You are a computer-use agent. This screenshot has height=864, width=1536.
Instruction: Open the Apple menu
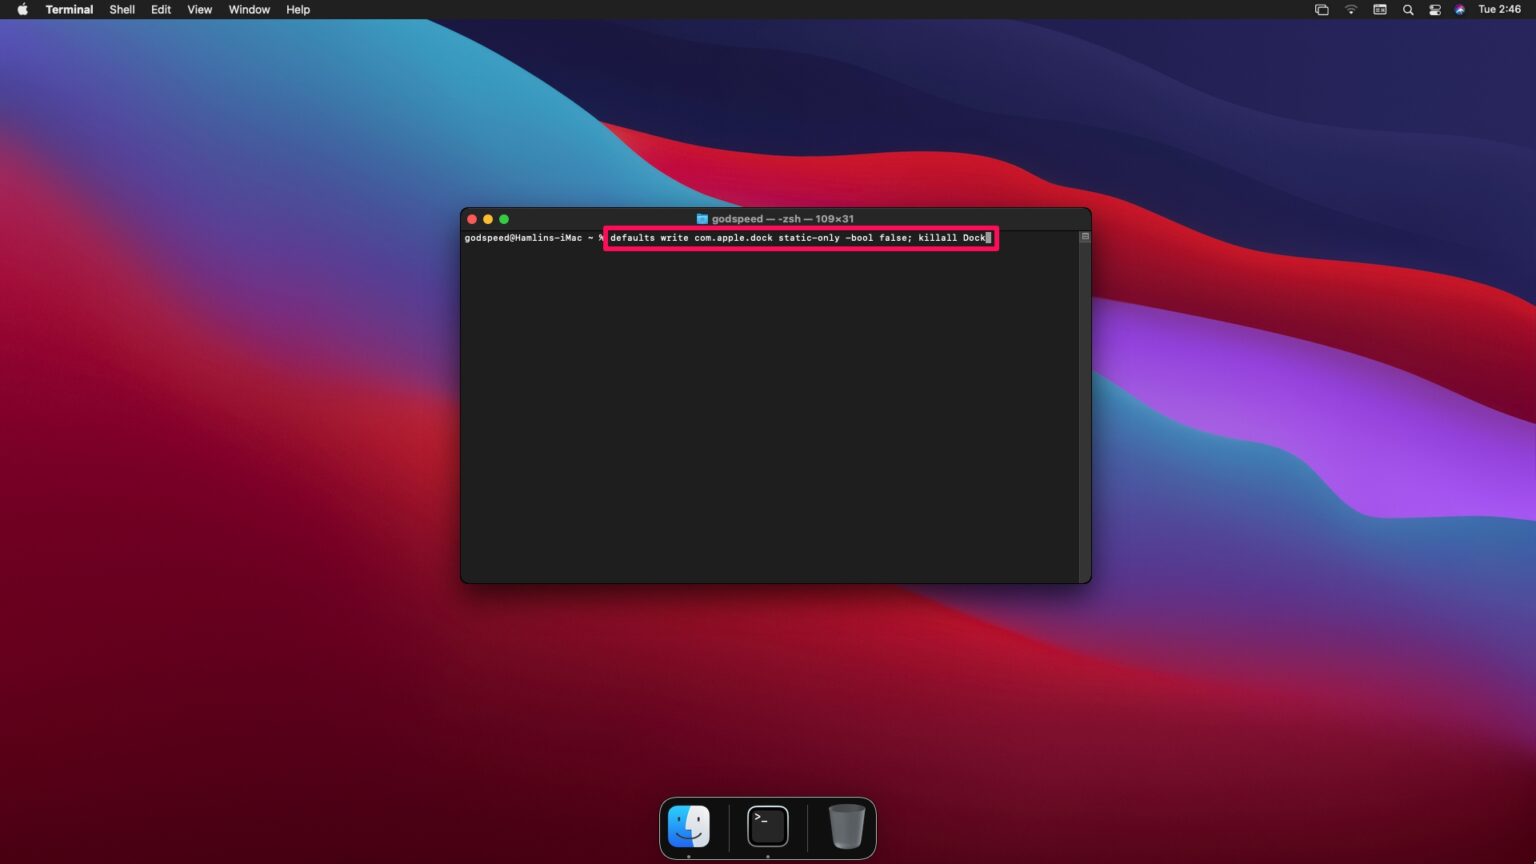(22, 9)
